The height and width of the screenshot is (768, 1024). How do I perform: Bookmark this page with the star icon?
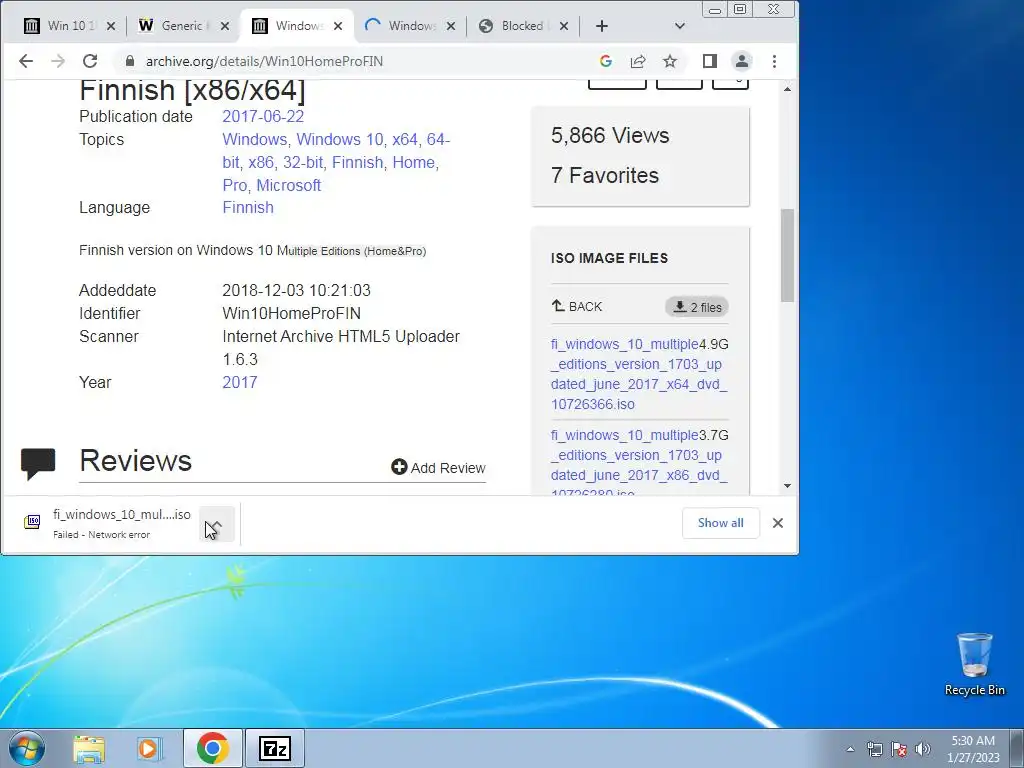tap(669, 61)
